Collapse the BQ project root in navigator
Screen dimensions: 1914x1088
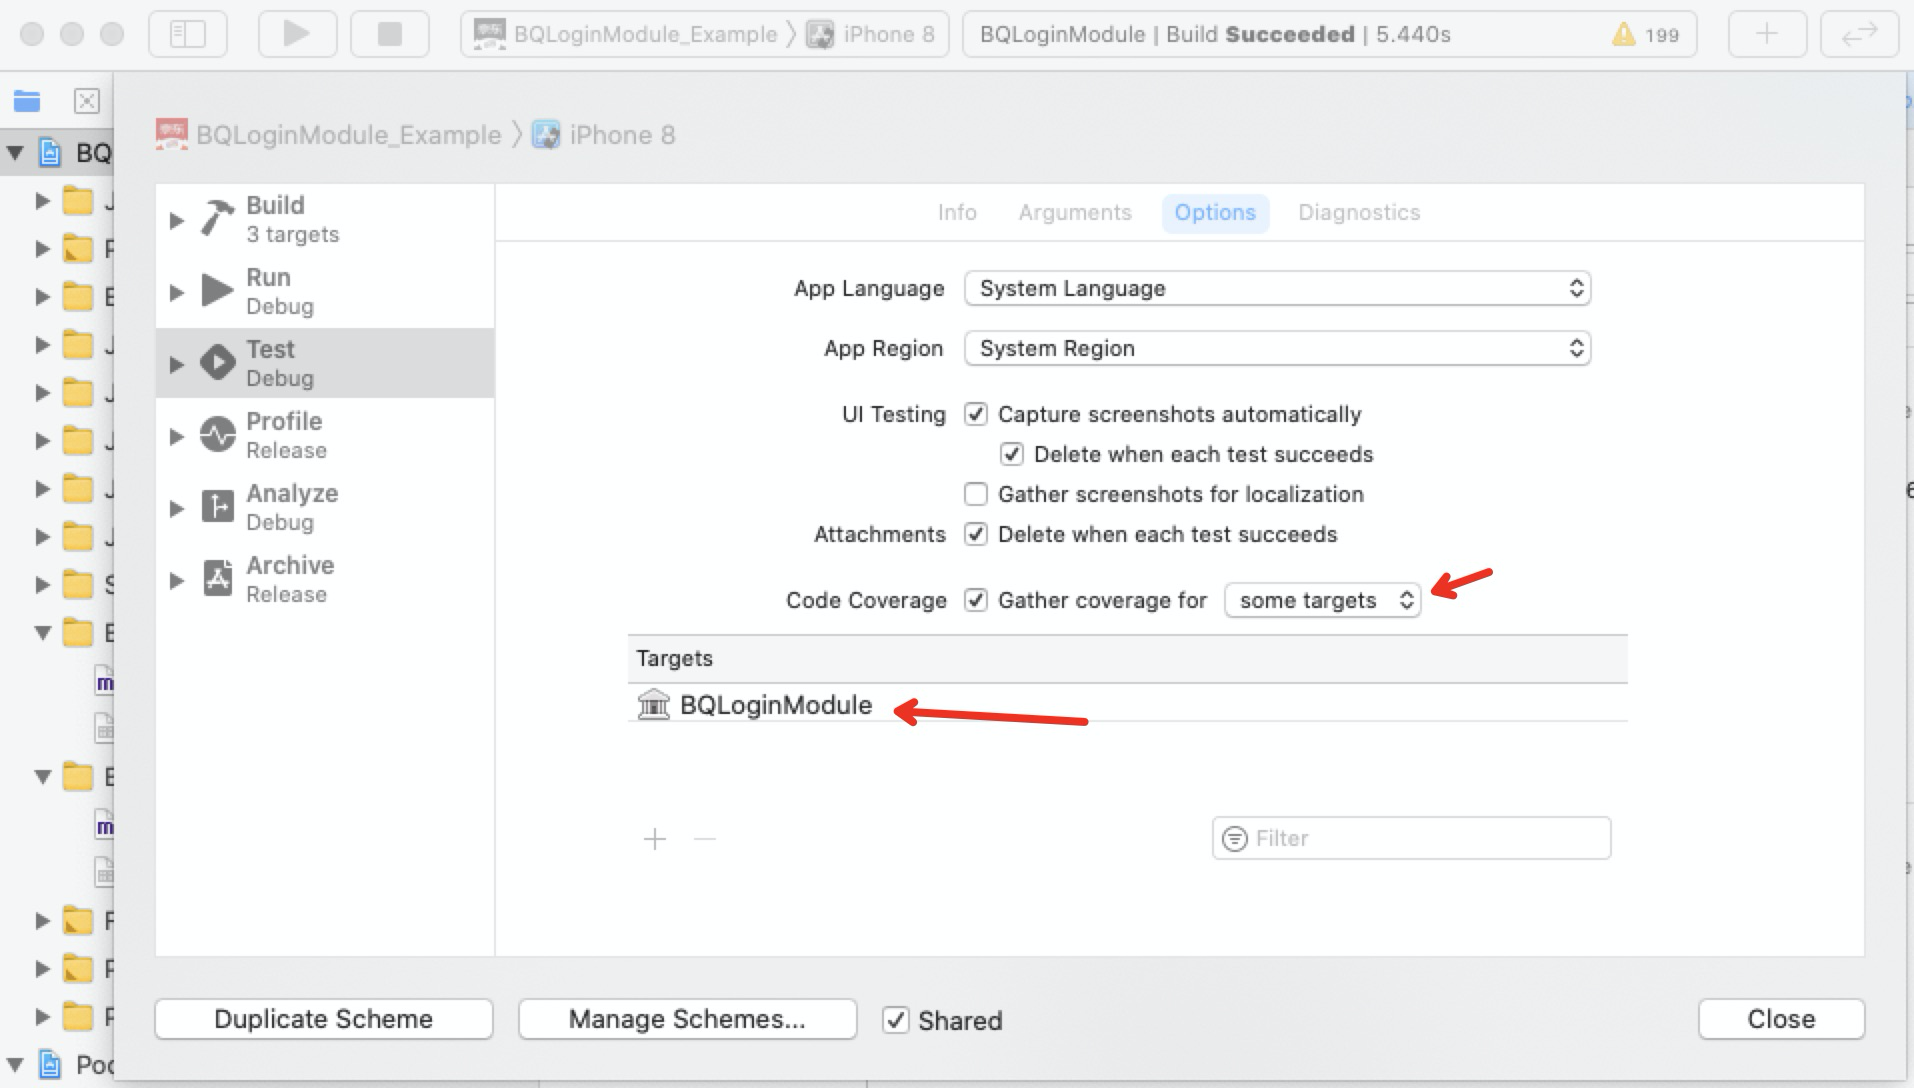pyautogui.click(x=15, y=153)
